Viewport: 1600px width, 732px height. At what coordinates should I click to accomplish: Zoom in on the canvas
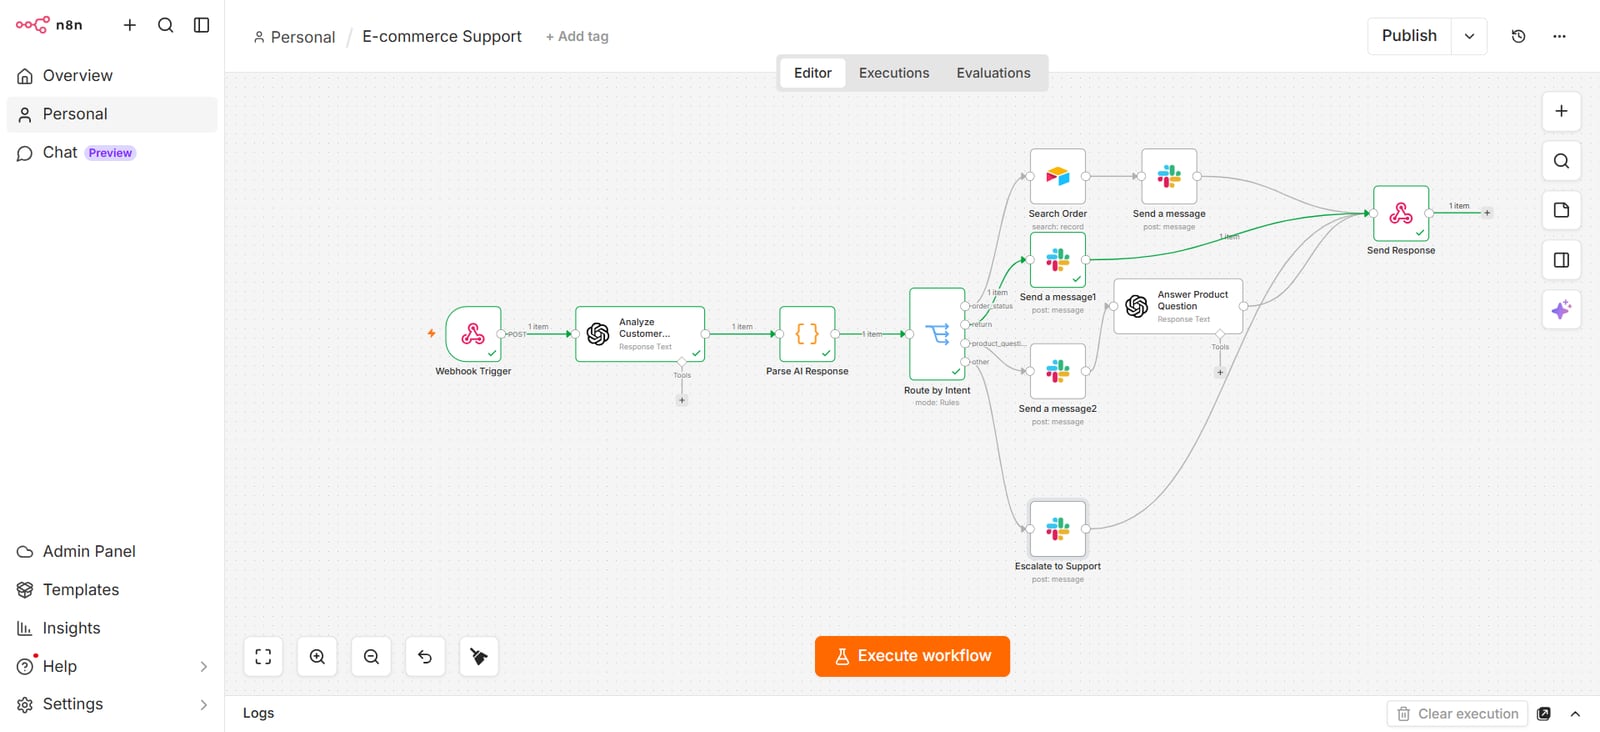317,657
